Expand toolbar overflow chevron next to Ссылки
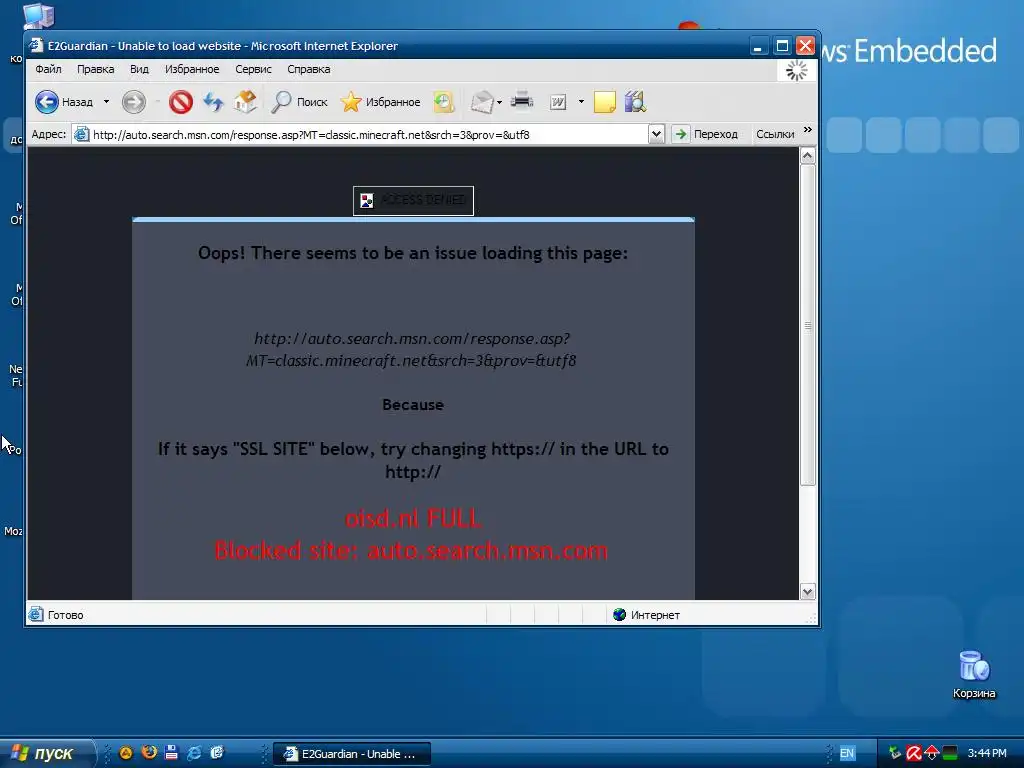This screenshot has width=1024, height=768. [x=808, y=130]
